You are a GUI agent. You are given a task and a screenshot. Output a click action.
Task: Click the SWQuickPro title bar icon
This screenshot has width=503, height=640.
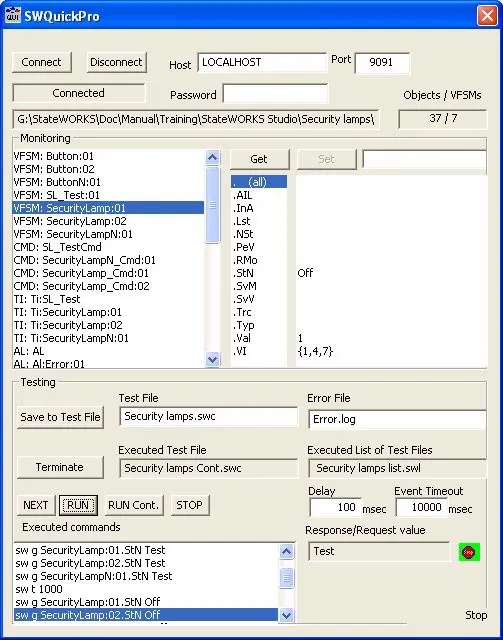pyautogui.click(x=13, y=16)
